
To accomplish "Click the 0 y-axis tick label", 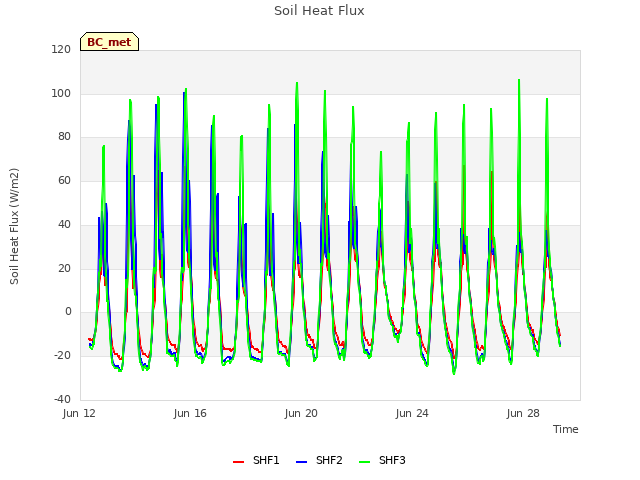I will pyautogui.click(x=68, y=312).
